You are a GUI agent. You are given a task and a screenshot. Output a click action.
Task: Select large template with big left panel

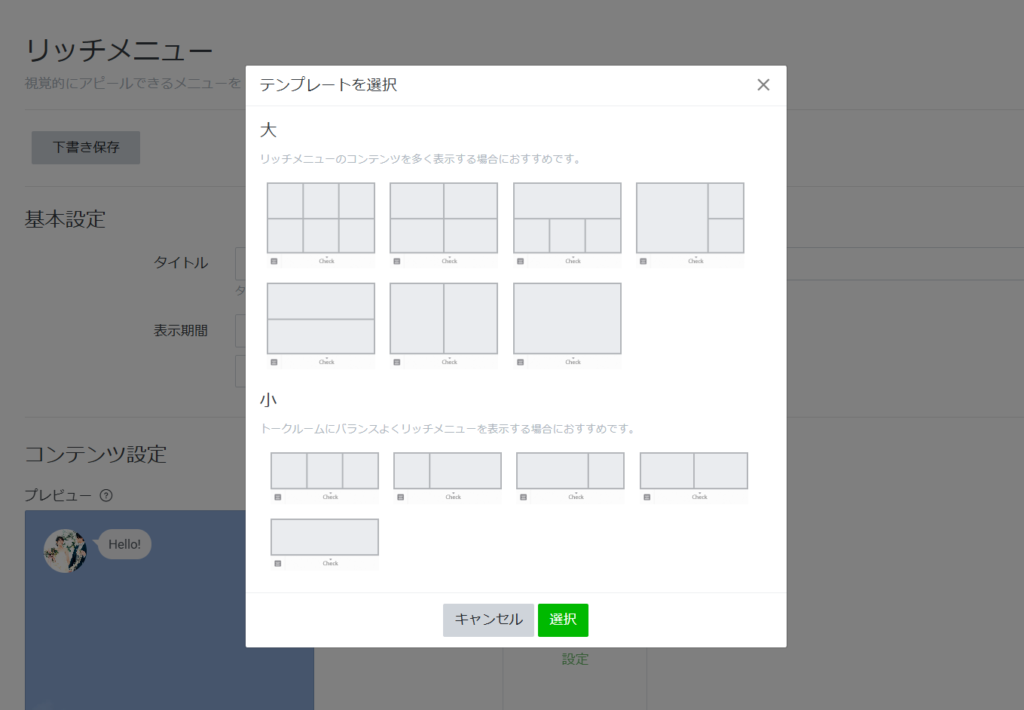coord(690,218)
